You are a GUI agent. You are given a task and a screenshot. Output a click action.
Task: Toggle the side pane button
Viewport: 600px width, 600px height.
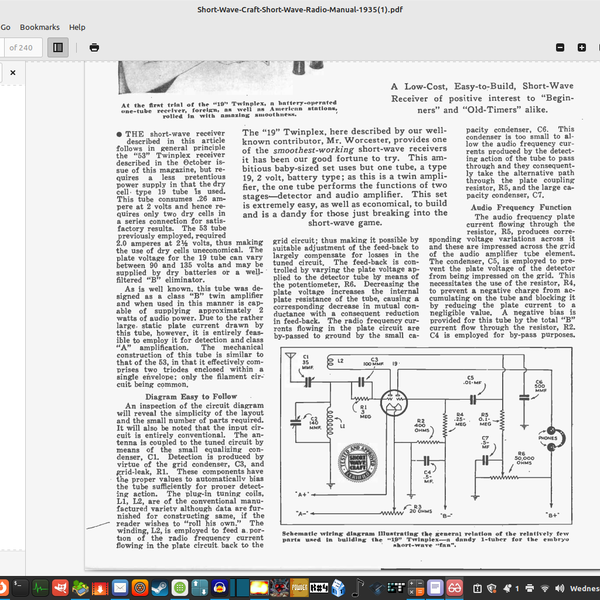pyautogui.click(x=58, y=47)
